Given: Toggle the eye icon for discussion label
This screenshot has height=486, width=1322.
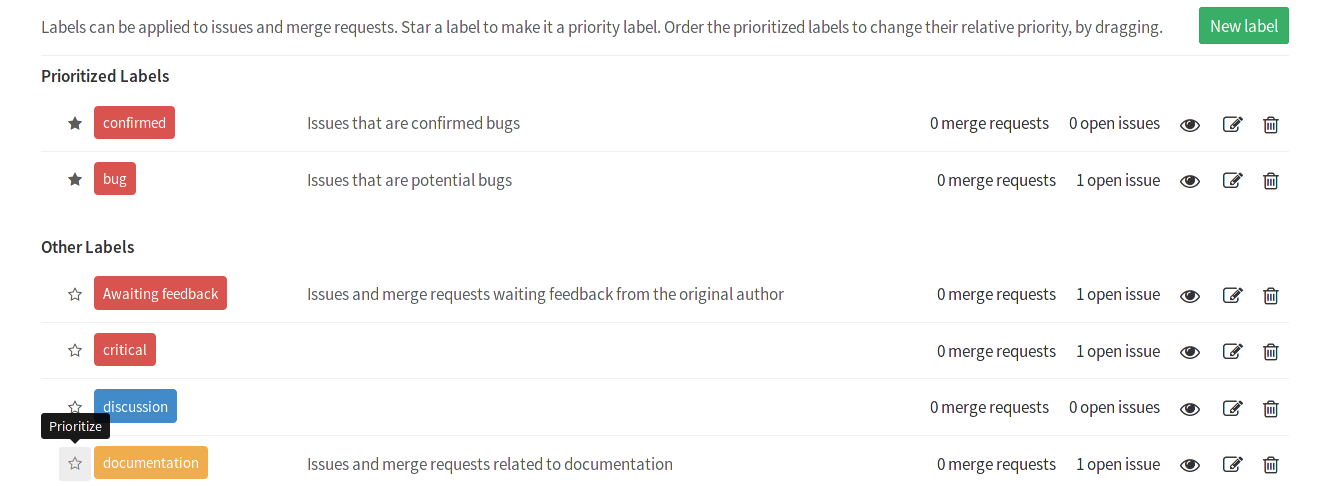Looking at the screenshot, I should coord(1190,408).
